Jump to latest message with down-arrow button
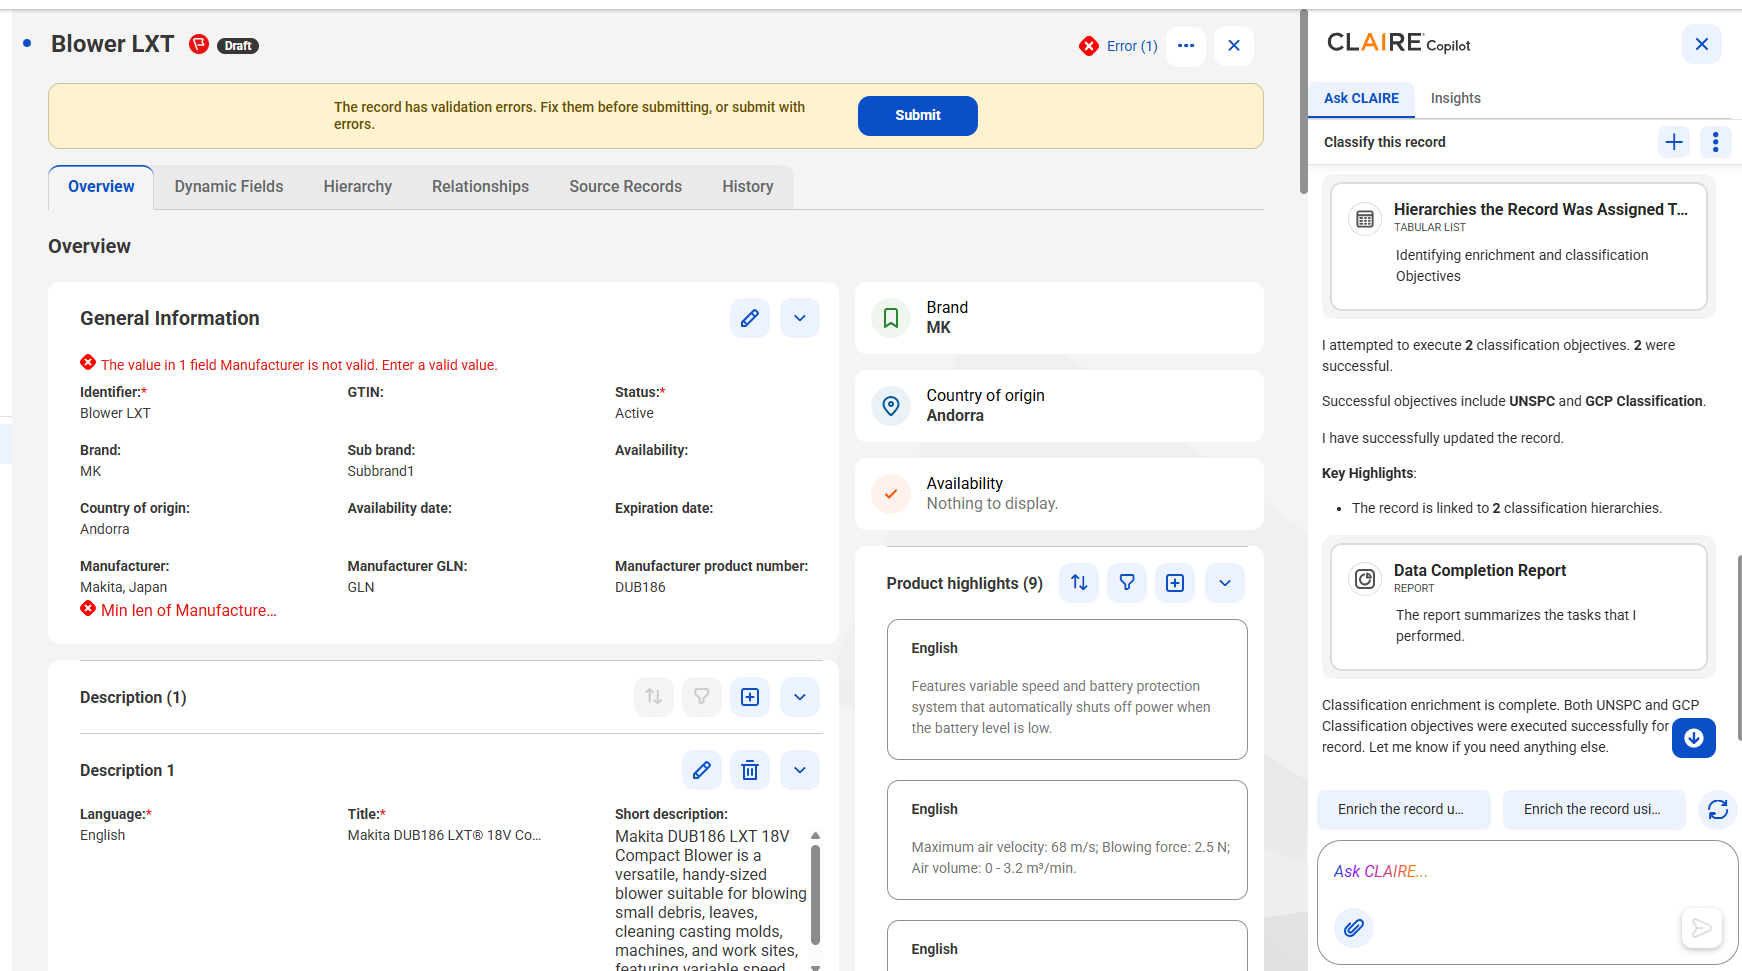Image resolution: width=1742 pixels, height=971 pixels. point(1694,738)
